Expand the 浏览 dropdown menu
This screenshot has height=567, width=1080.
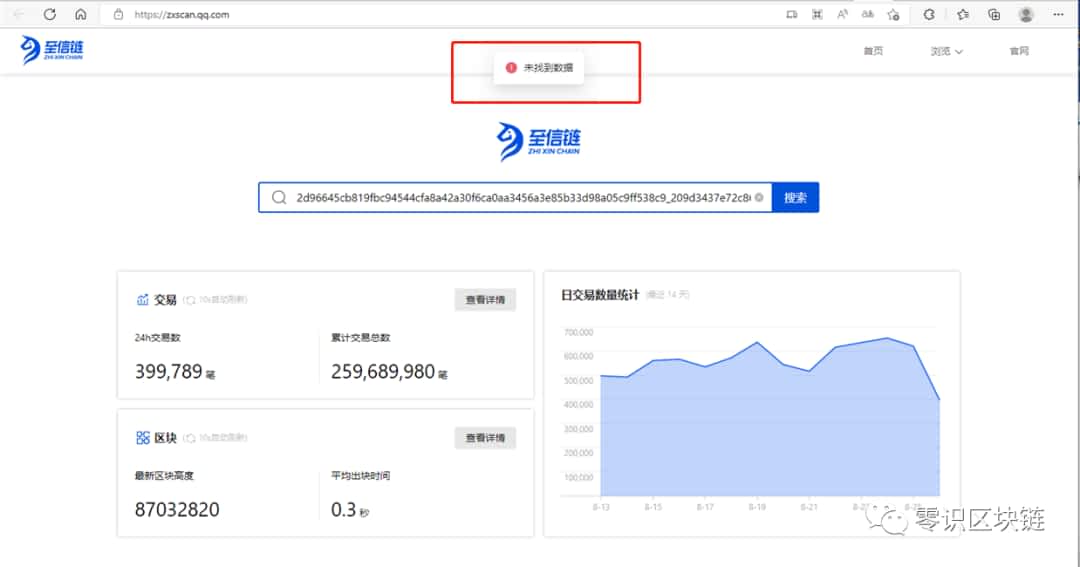pyautogui.click(x=946, y=51)
